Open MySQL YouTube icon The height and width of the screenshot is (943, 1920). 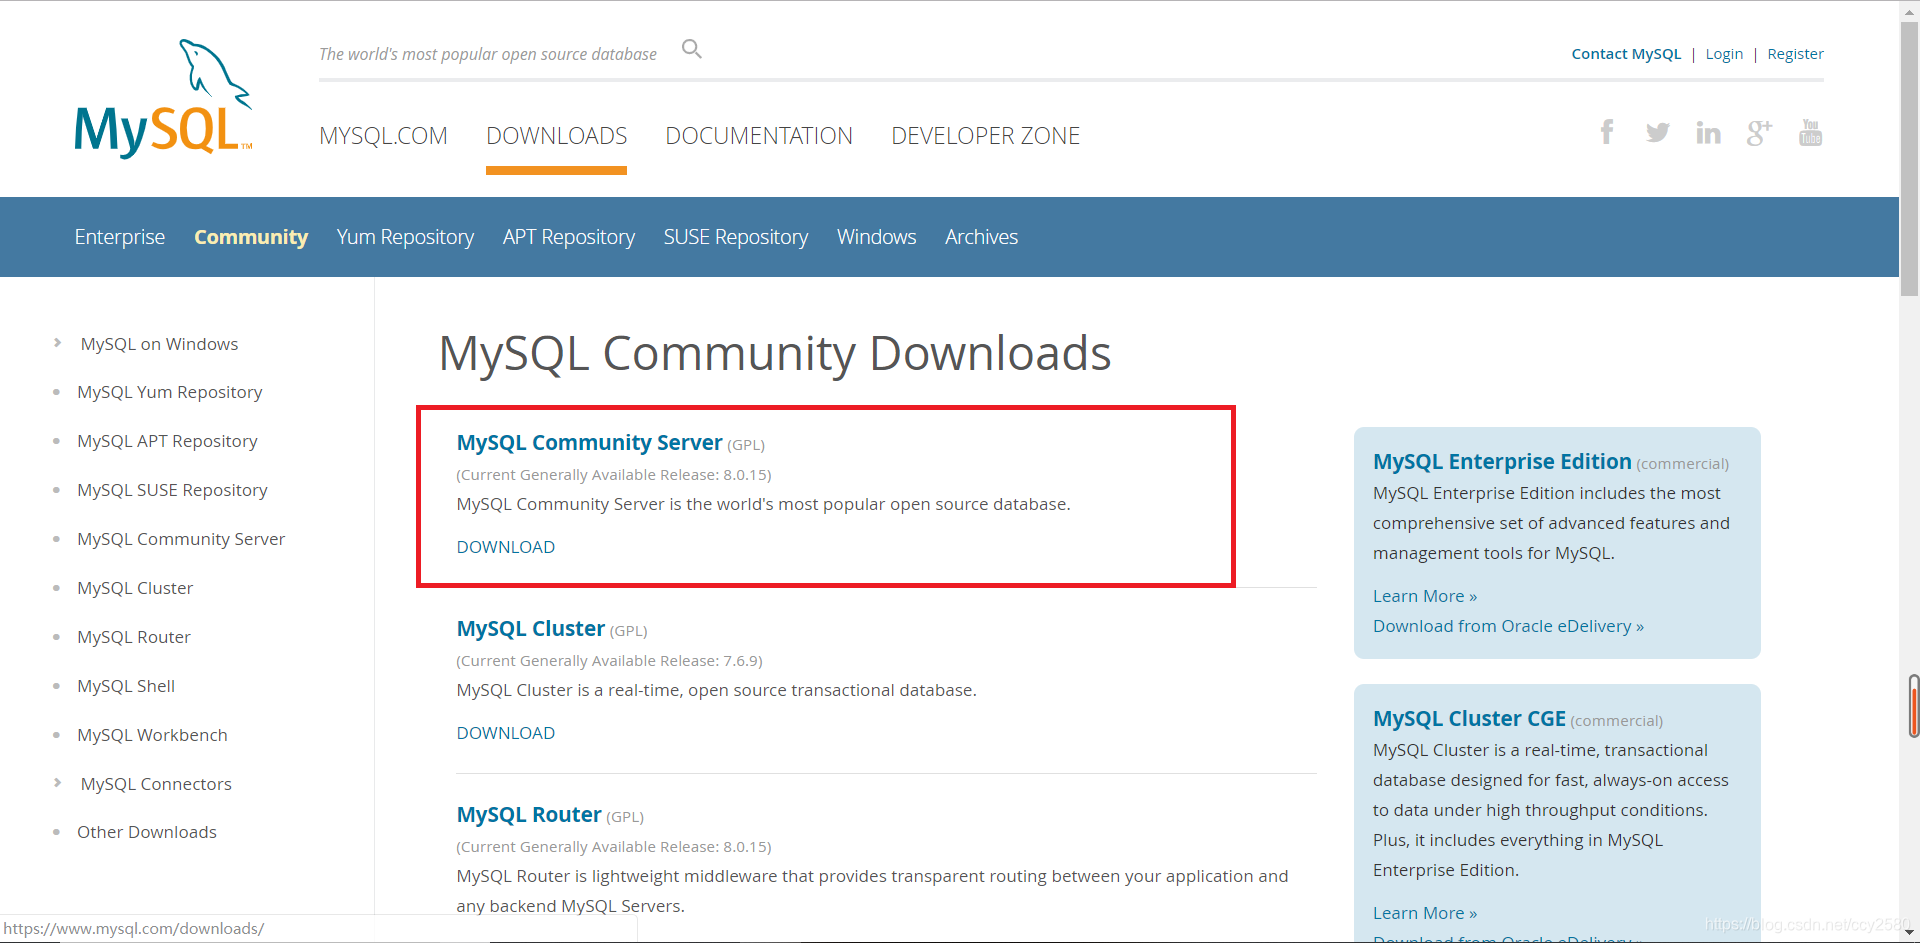tap(1811, 132)
